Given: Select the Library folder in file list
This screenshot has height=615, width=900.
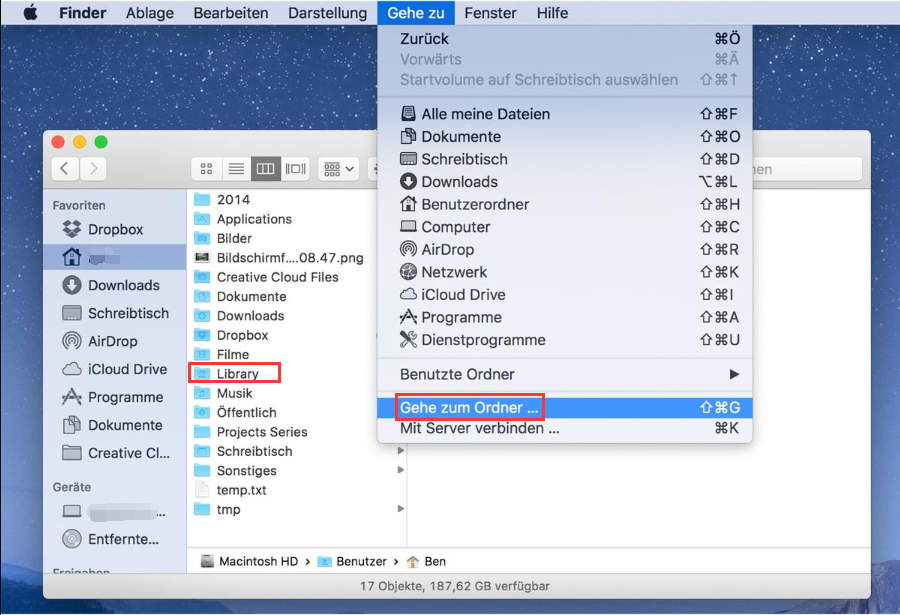Looking at the screenshot, I should pos(237,374).
